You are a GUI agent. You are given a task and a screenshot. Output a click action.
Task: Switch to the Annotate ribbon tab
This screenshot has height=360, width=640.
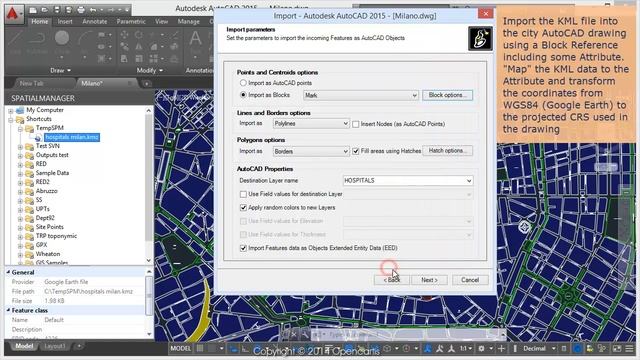[x=94, y=21]
